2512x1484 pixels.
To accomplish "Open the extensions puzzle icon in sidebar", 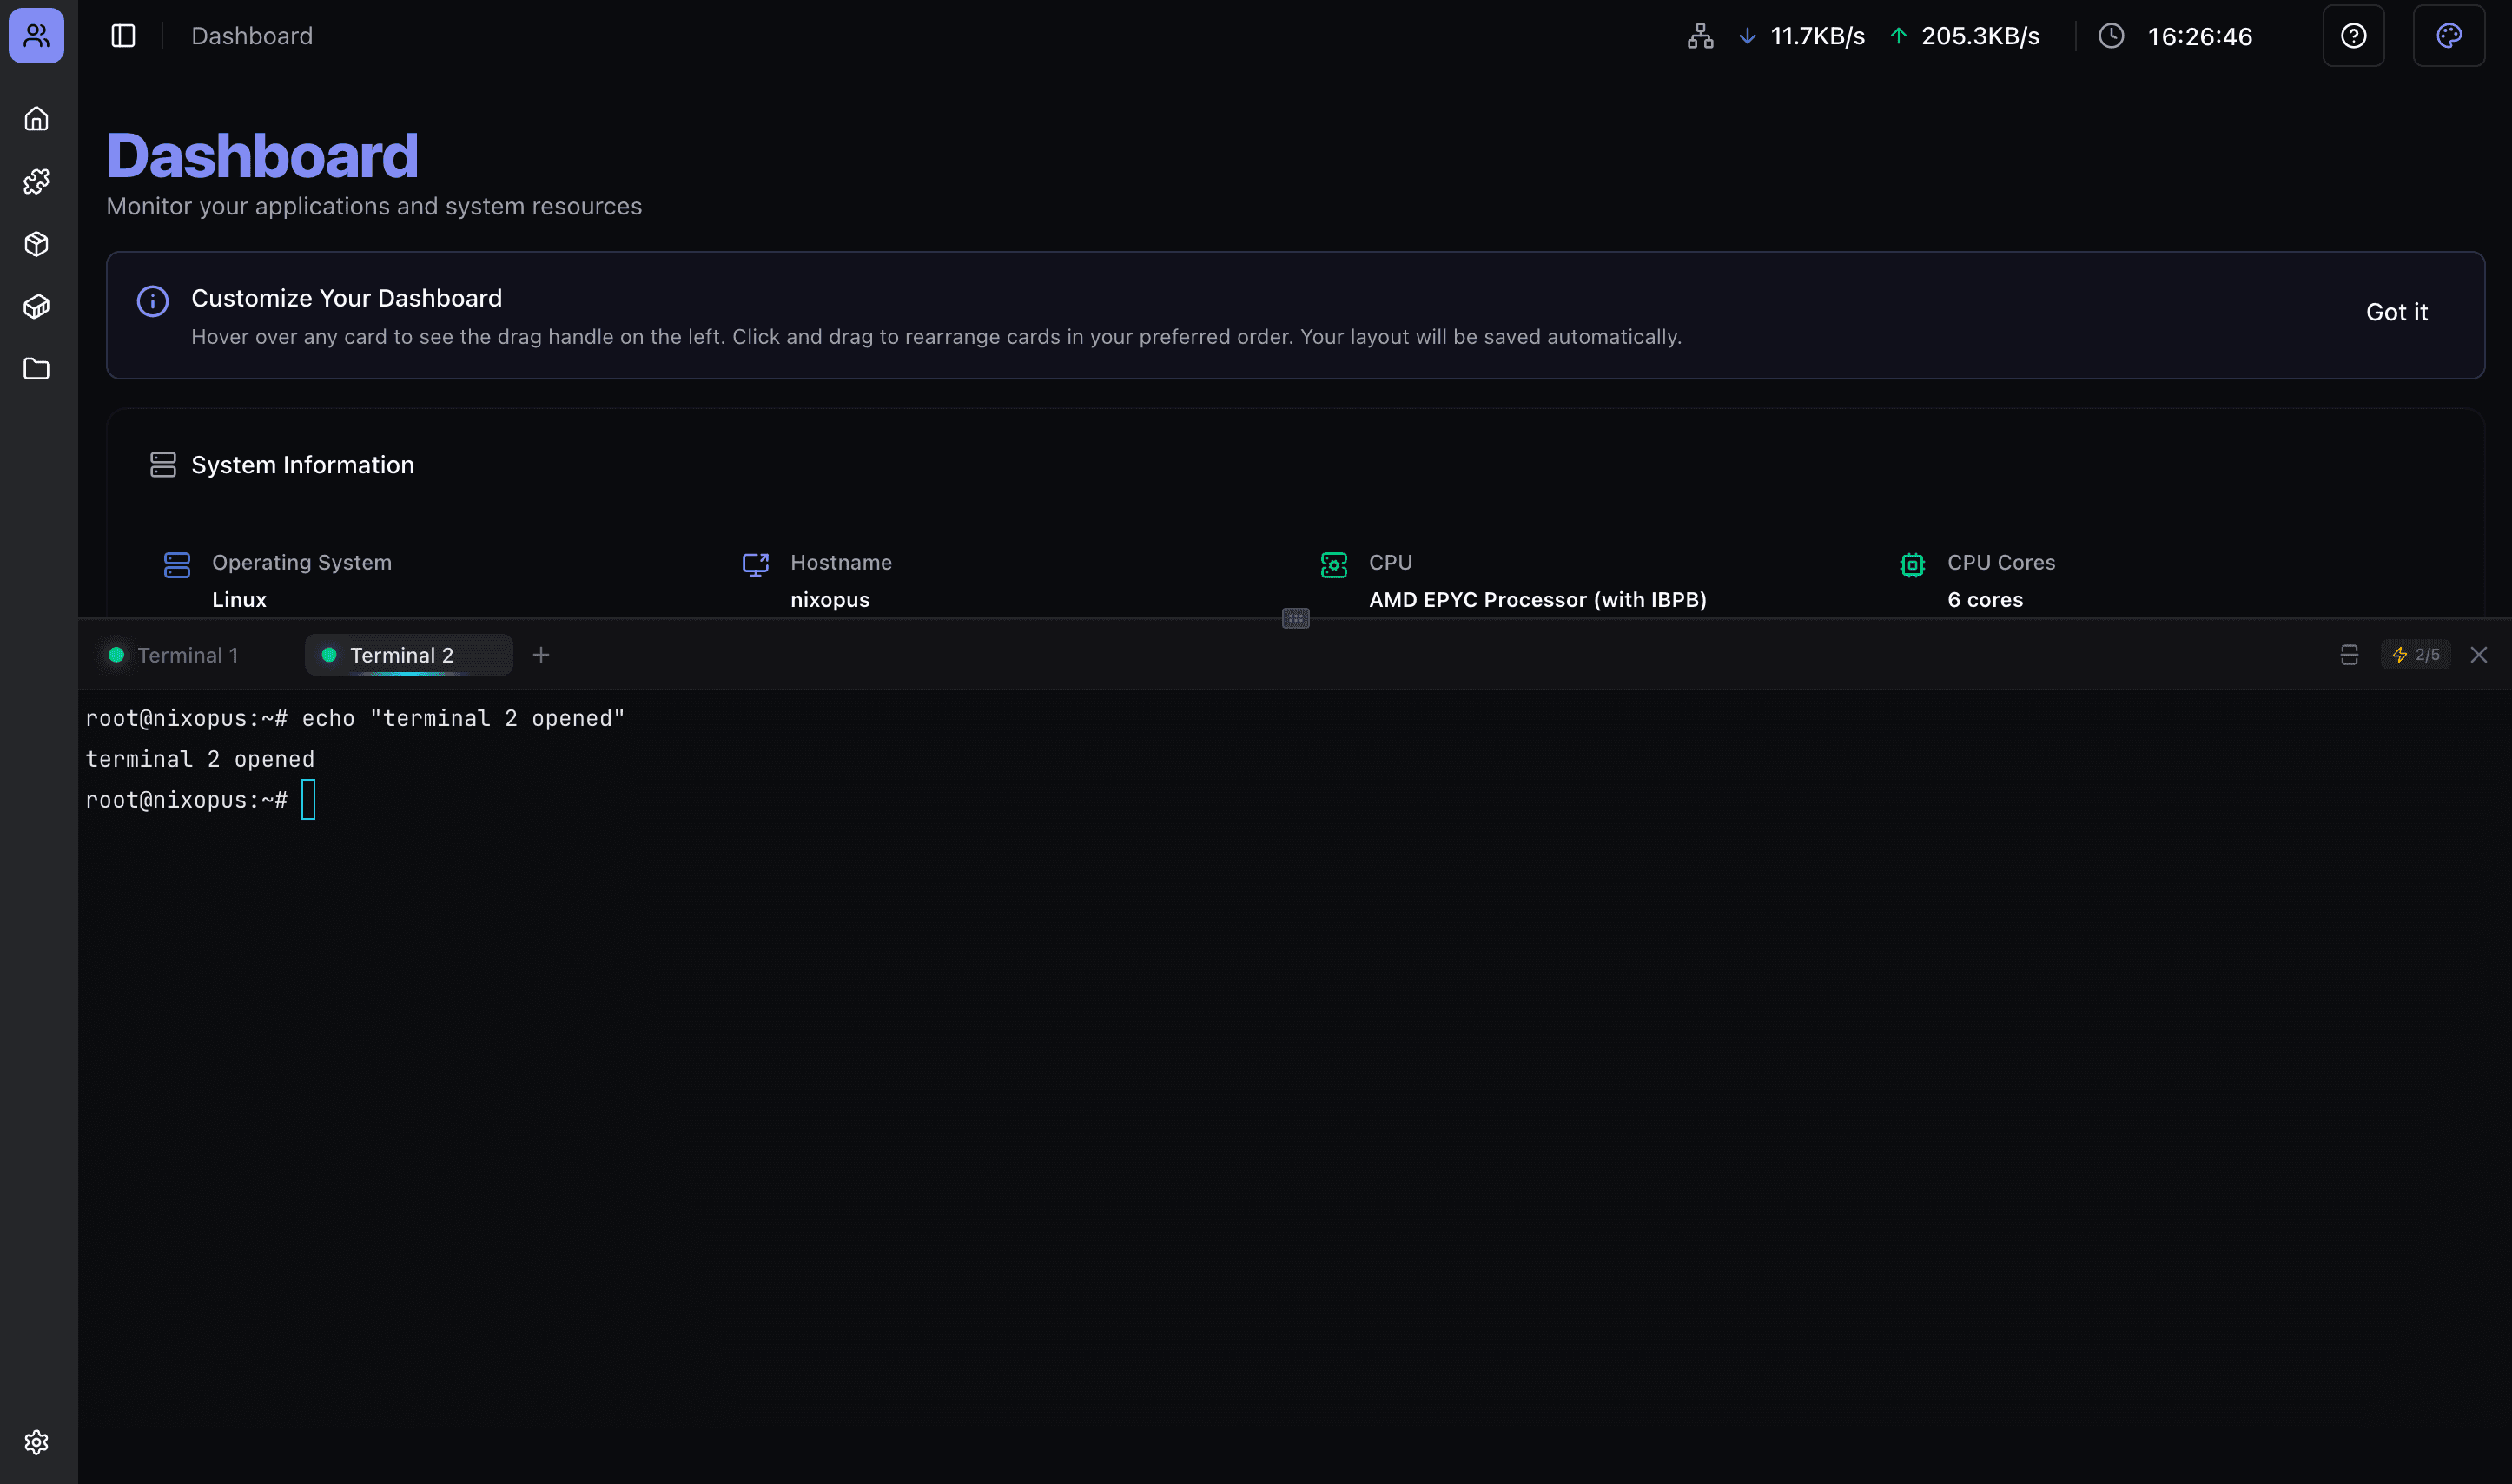I will [37, 181].
